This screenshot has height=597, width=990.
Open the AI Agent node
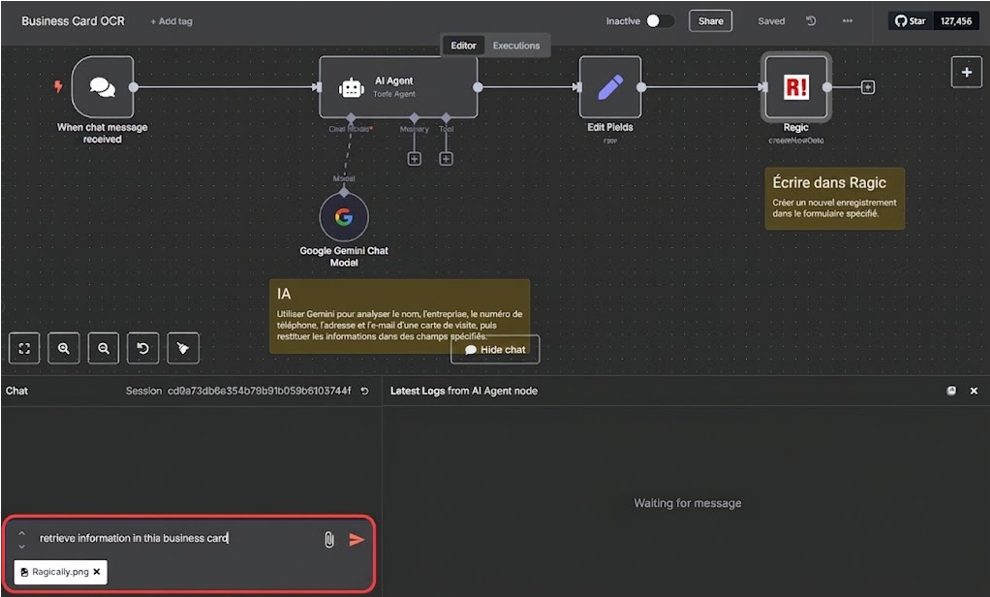[398, 86]
